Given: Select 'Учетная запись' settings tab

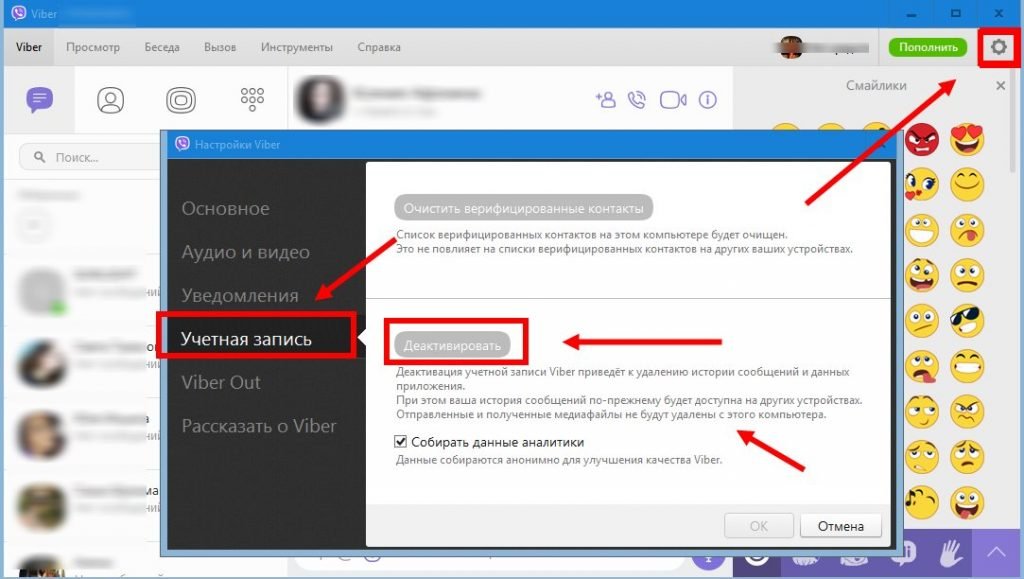Looking at the screenshot, I should tap(246, 339).
